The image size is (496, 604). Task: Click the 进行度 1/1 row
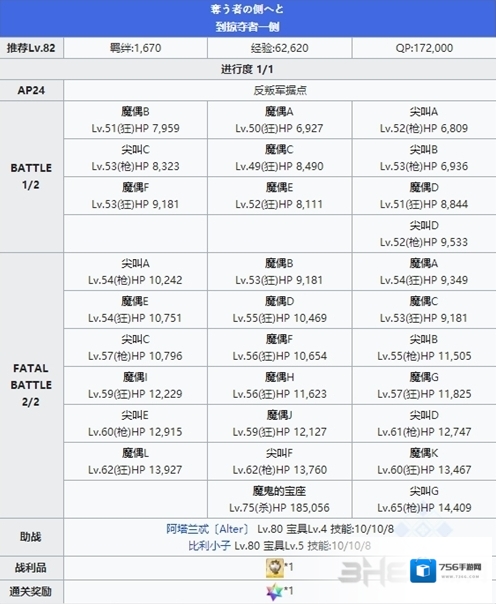[x=248, y=69]
